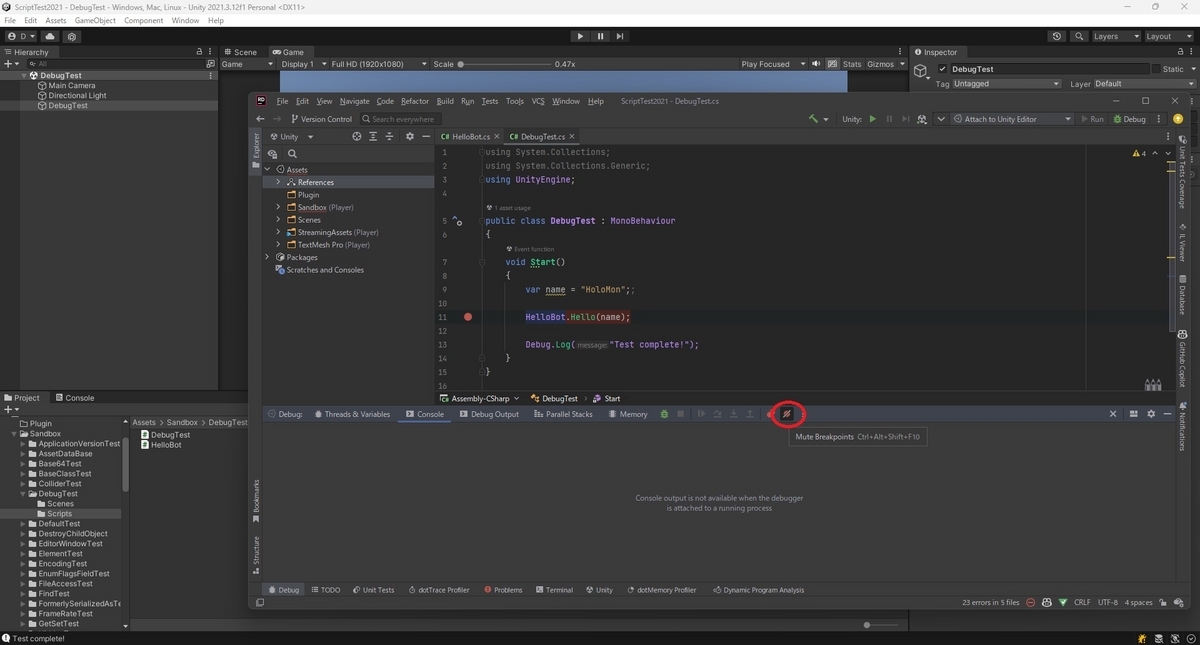Open the Unity Layers dropdown

pos(1115,36)
